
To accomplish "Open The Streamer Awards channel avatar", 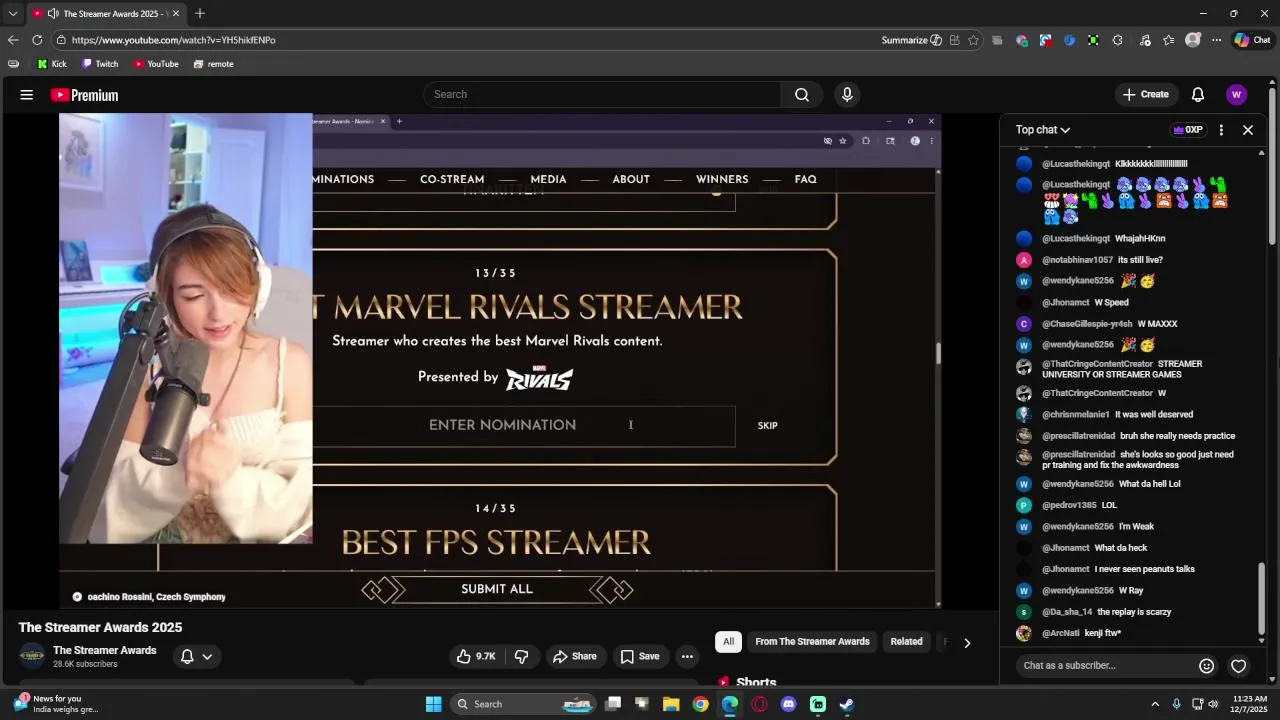I will point(32,656).
